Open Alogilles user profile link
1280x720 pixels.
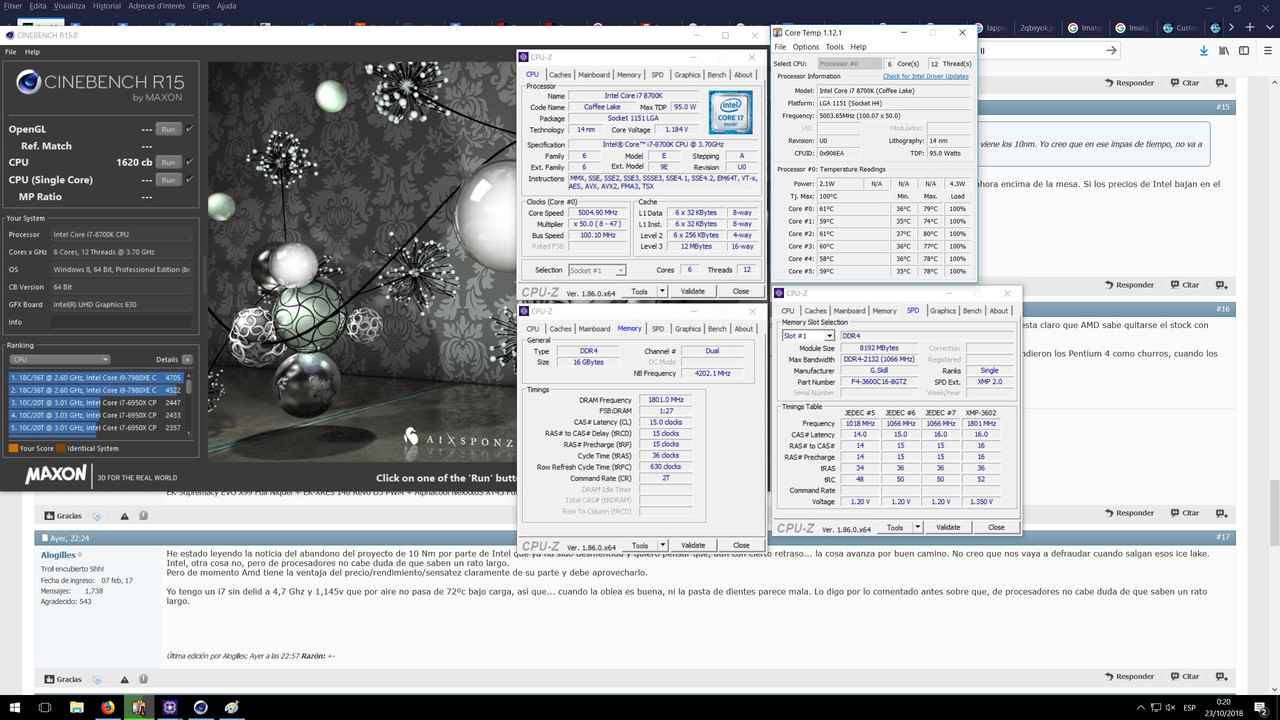pos(58,555)
